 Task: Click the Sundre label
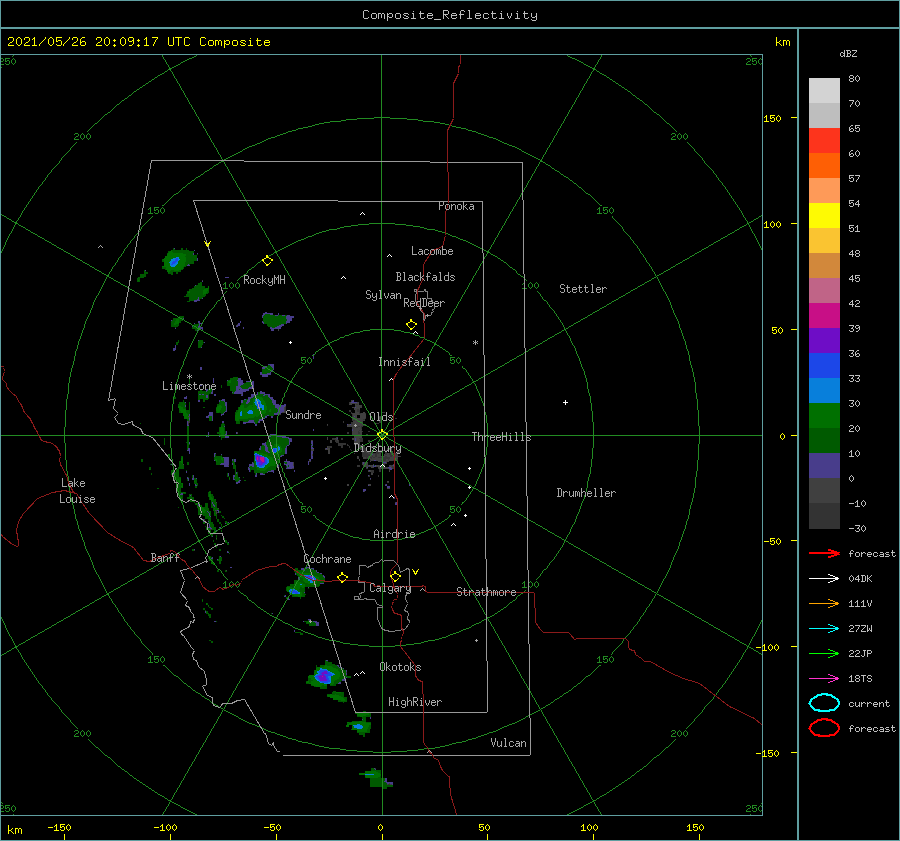[x=303, y=414]
